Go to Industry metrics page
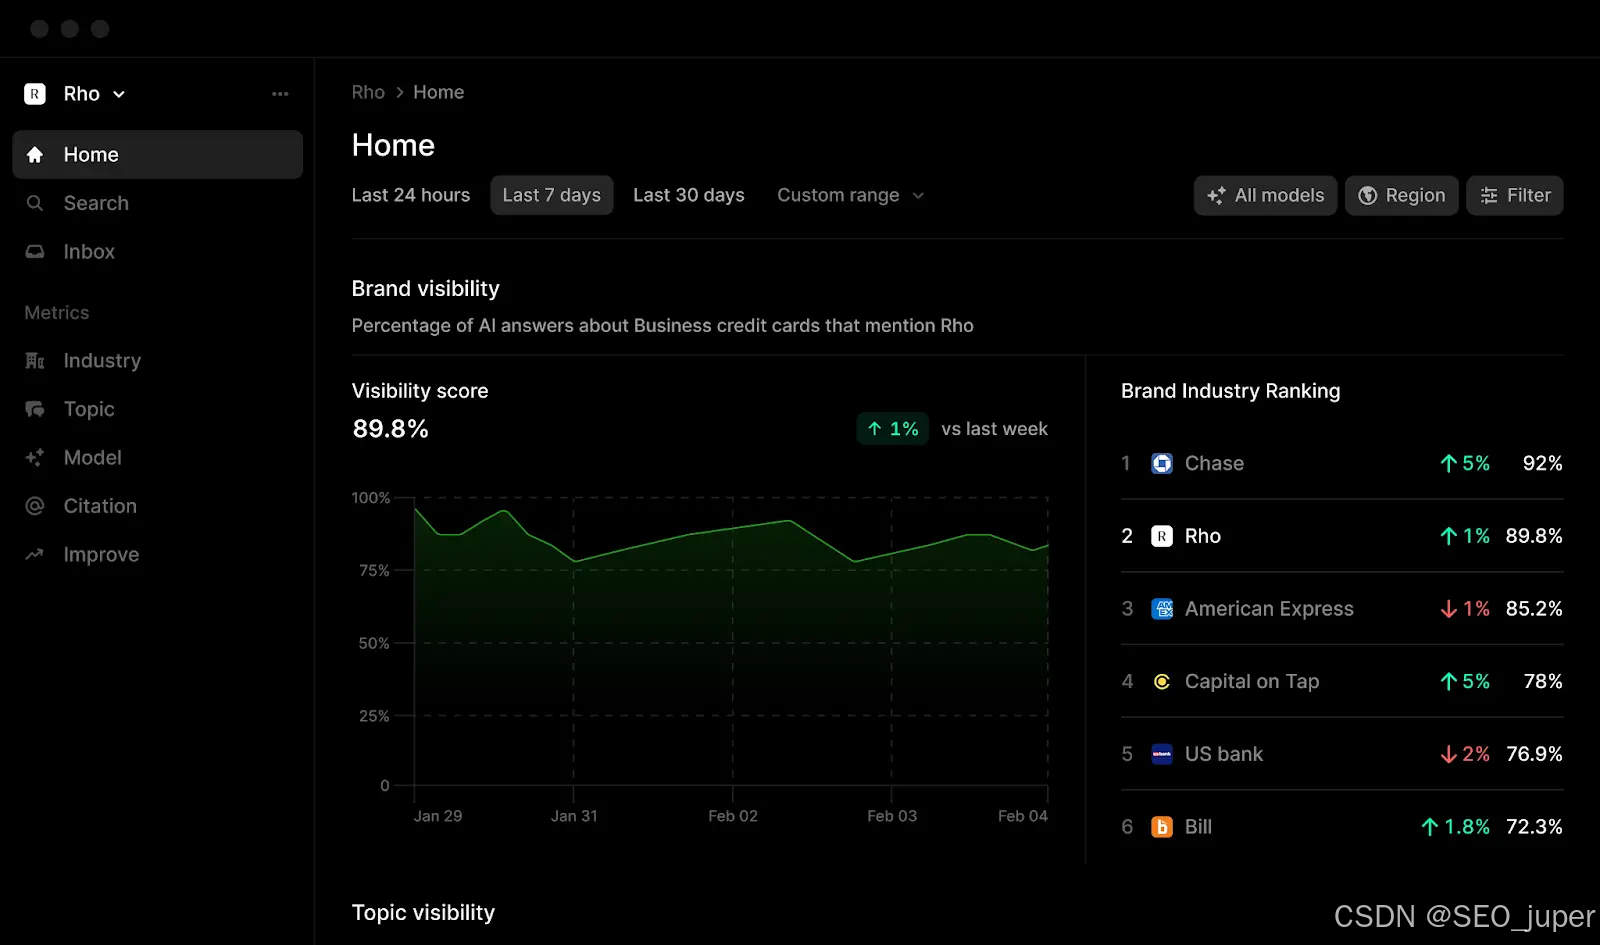 (x=102, y=361)
